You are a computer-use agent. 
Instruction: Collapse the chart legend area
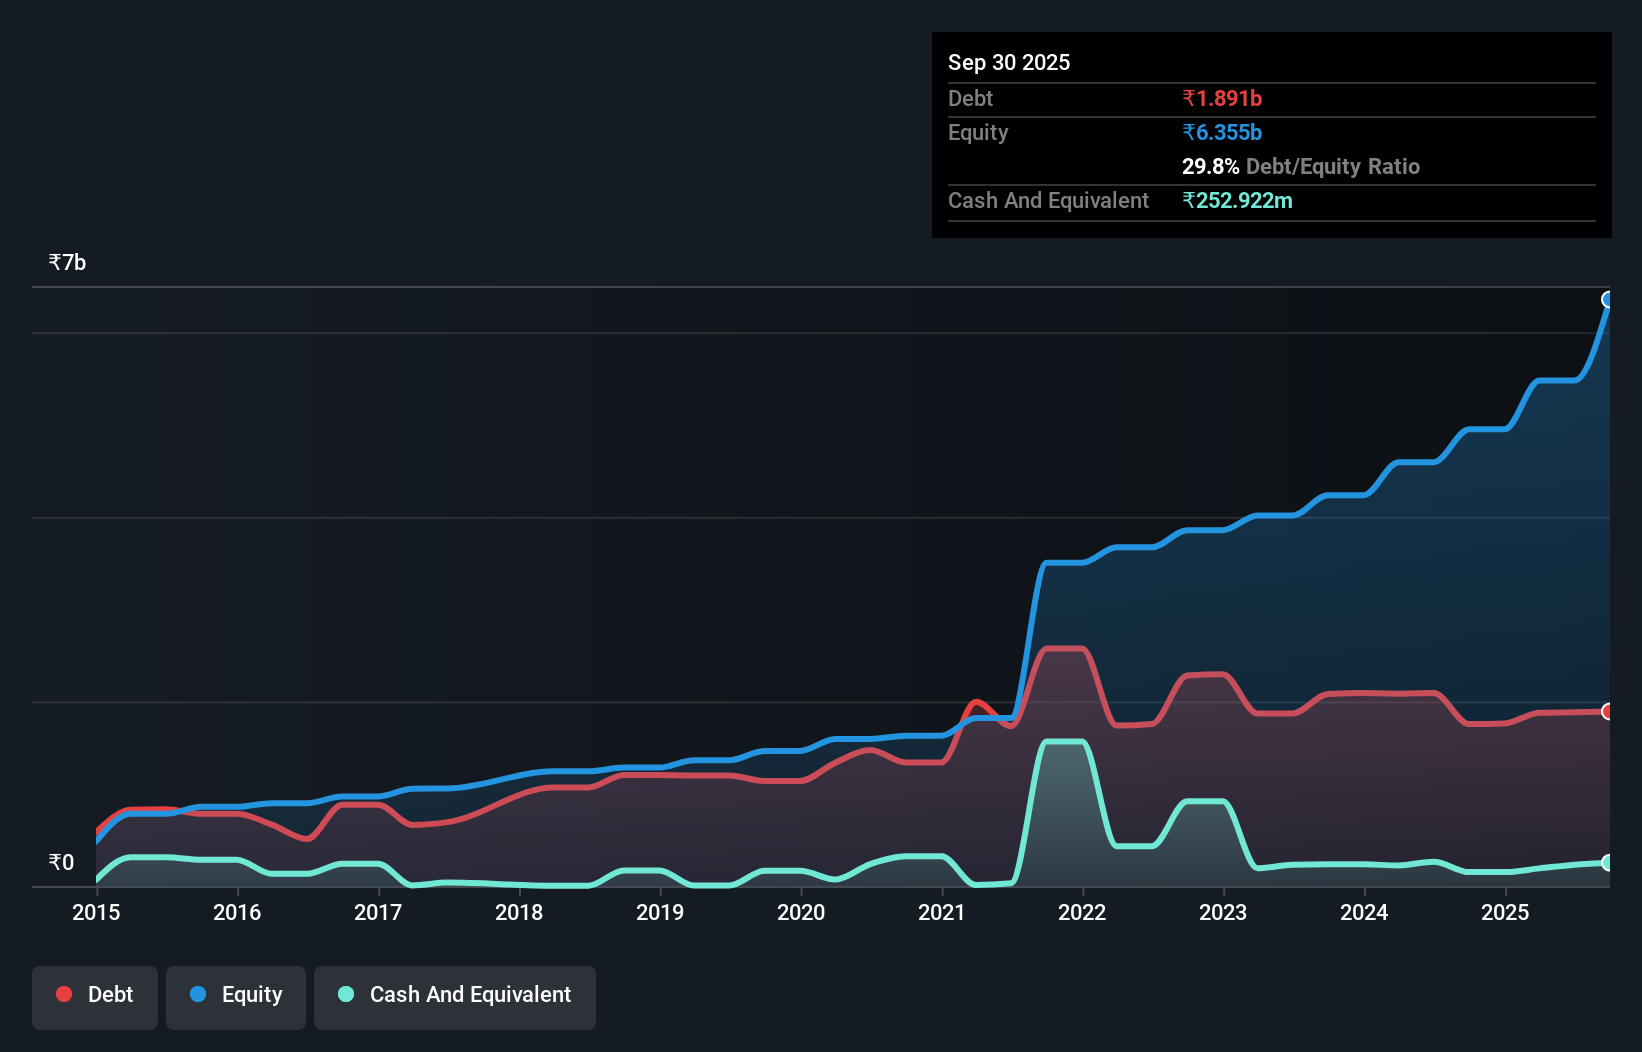click(312, 997)
